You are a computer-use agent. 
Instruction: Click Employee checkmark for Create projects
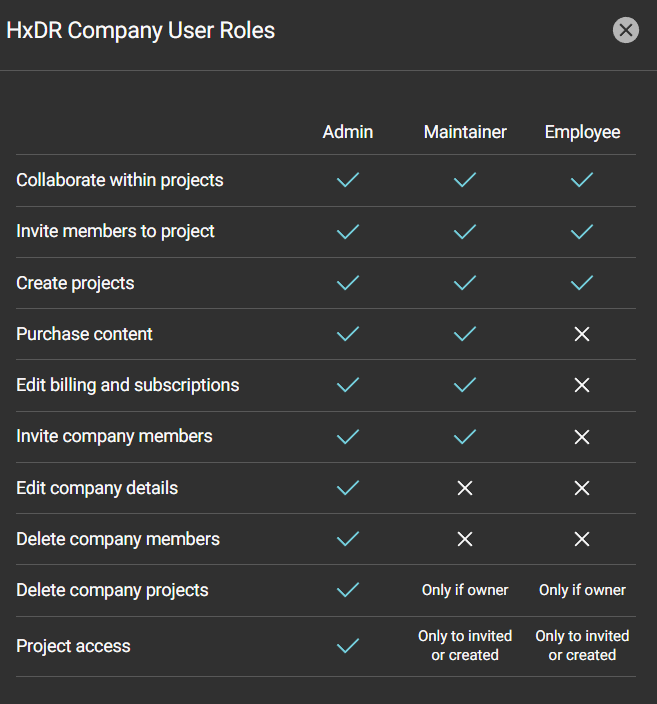pos(582,283)
